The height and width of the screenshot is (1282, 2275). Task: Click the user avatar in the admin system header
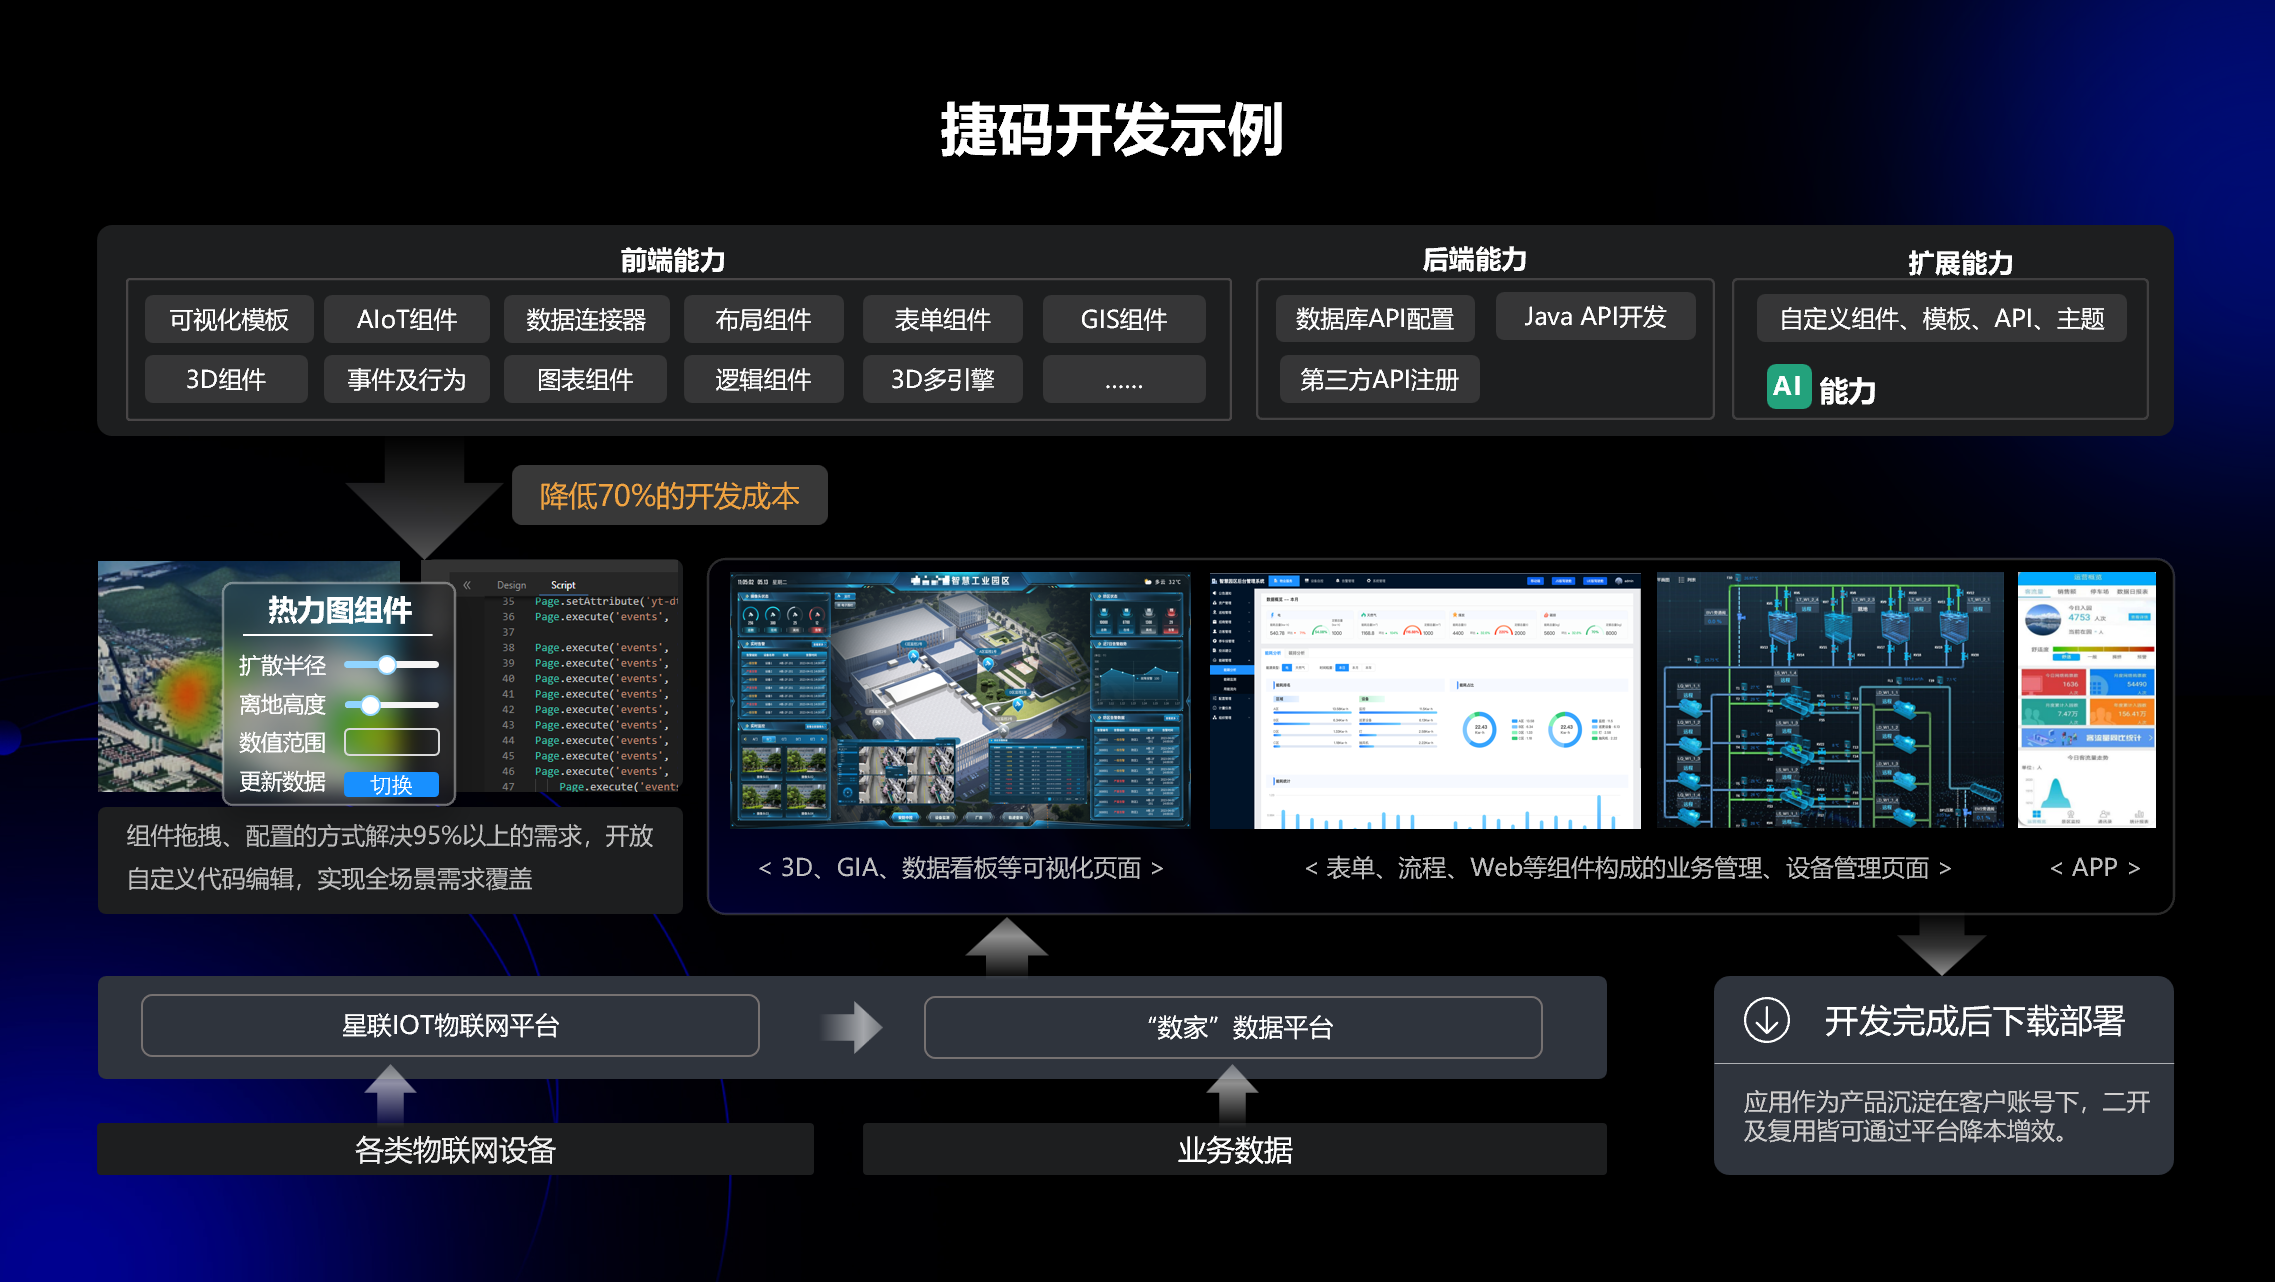[1619, 581]
